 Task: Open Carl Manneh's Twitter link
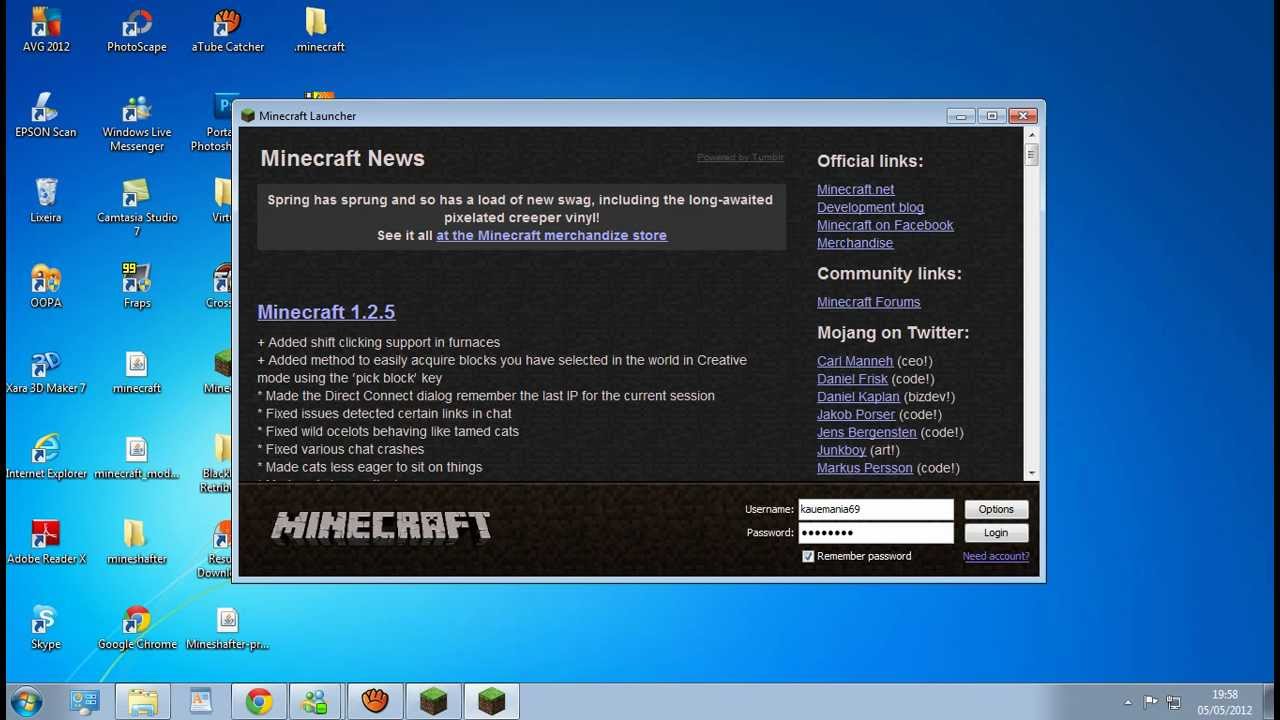click(855, 361)
